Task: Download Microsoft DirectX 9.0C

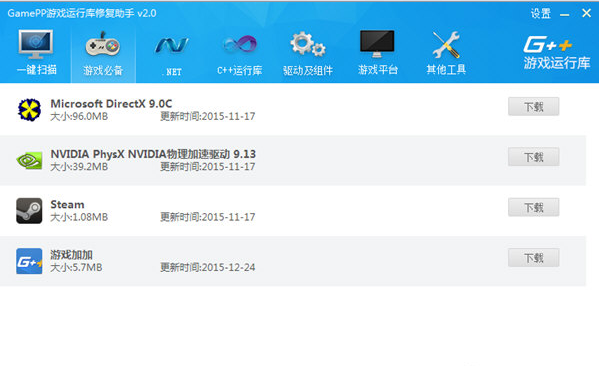Action: [533, 106]
